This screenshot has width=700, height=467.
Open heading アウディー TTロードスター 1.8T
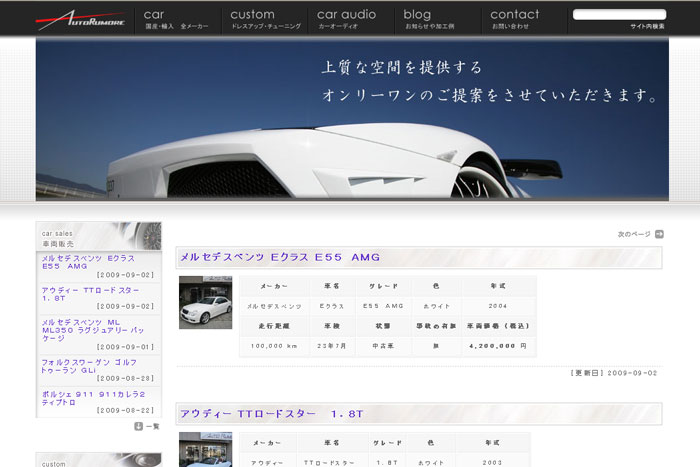(271, 414)
